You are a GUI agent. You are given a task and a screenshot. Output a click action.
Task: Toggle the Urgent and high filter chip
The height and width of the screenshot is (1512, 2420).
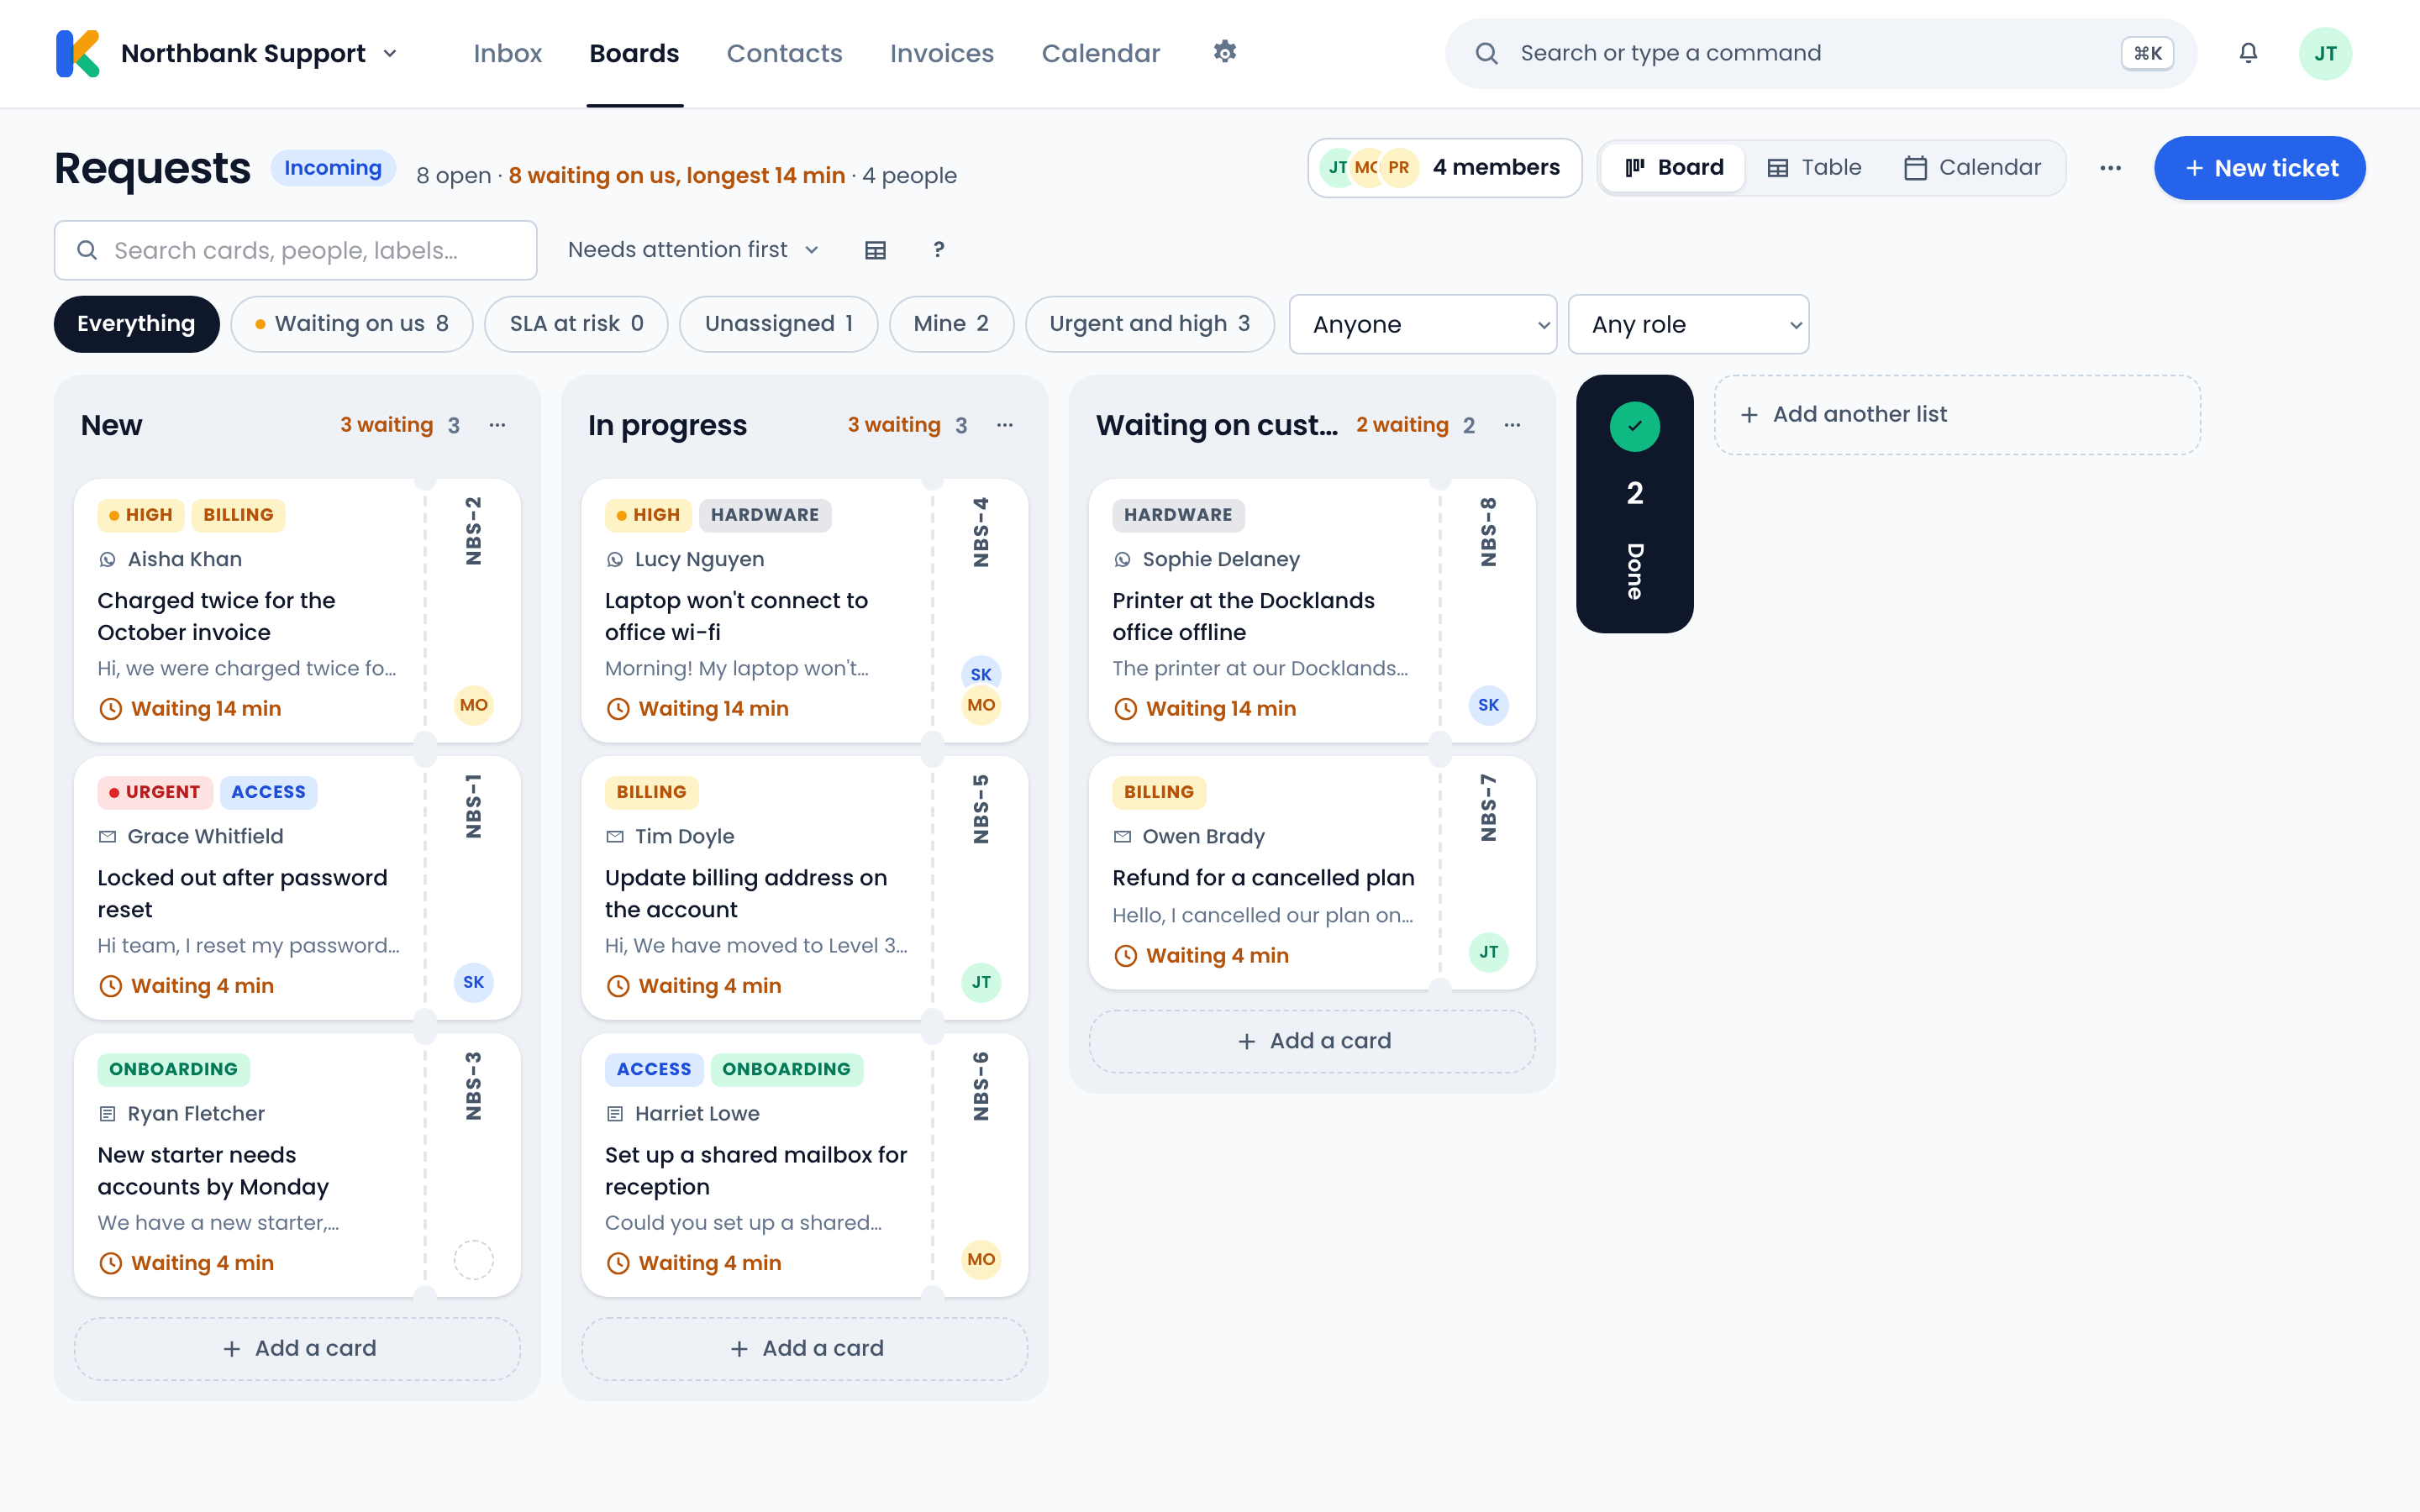click(1149, 324)
